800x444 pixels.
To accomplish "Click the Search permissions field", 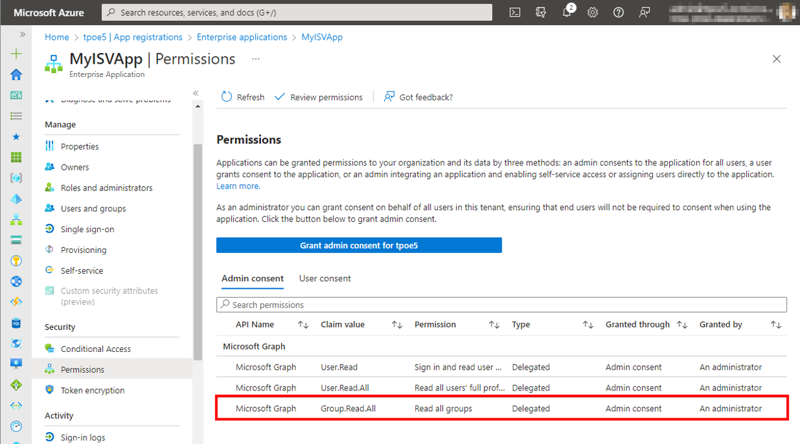I will click(x=500, y=304).
